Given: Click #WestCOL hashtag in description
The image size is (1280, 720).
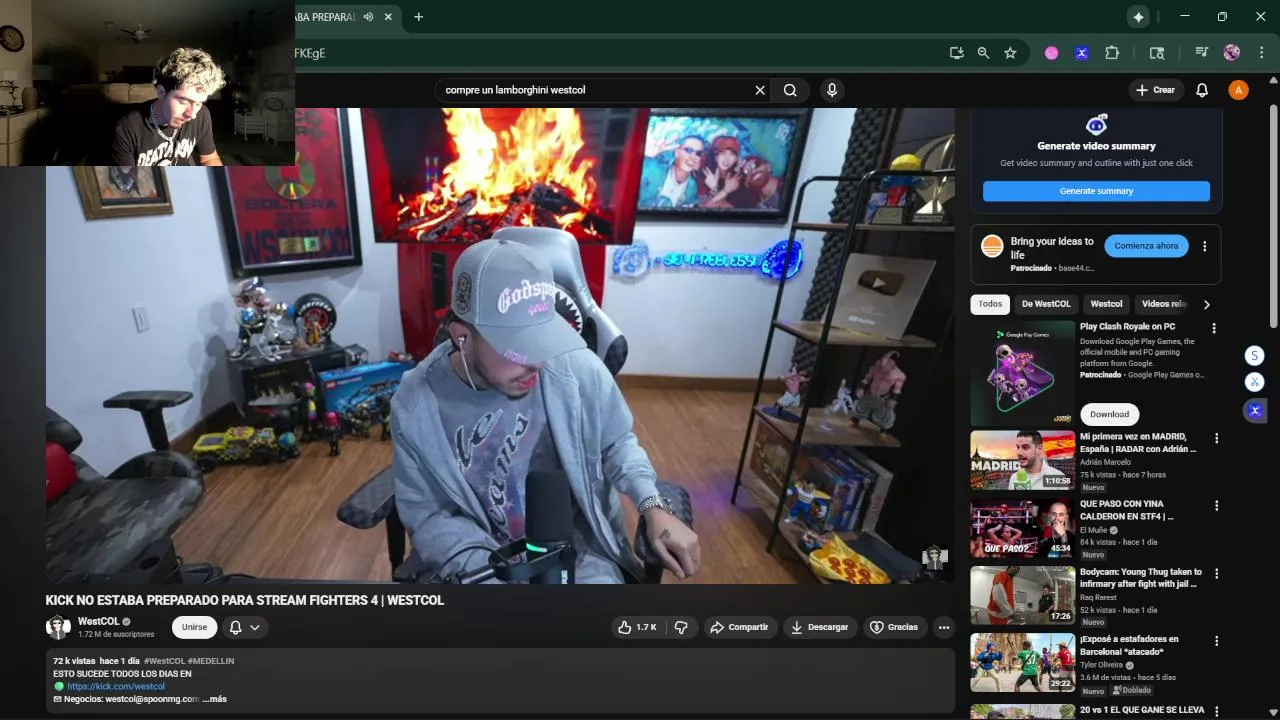Looking at the screenshot, I should click(x=164, y=661).
